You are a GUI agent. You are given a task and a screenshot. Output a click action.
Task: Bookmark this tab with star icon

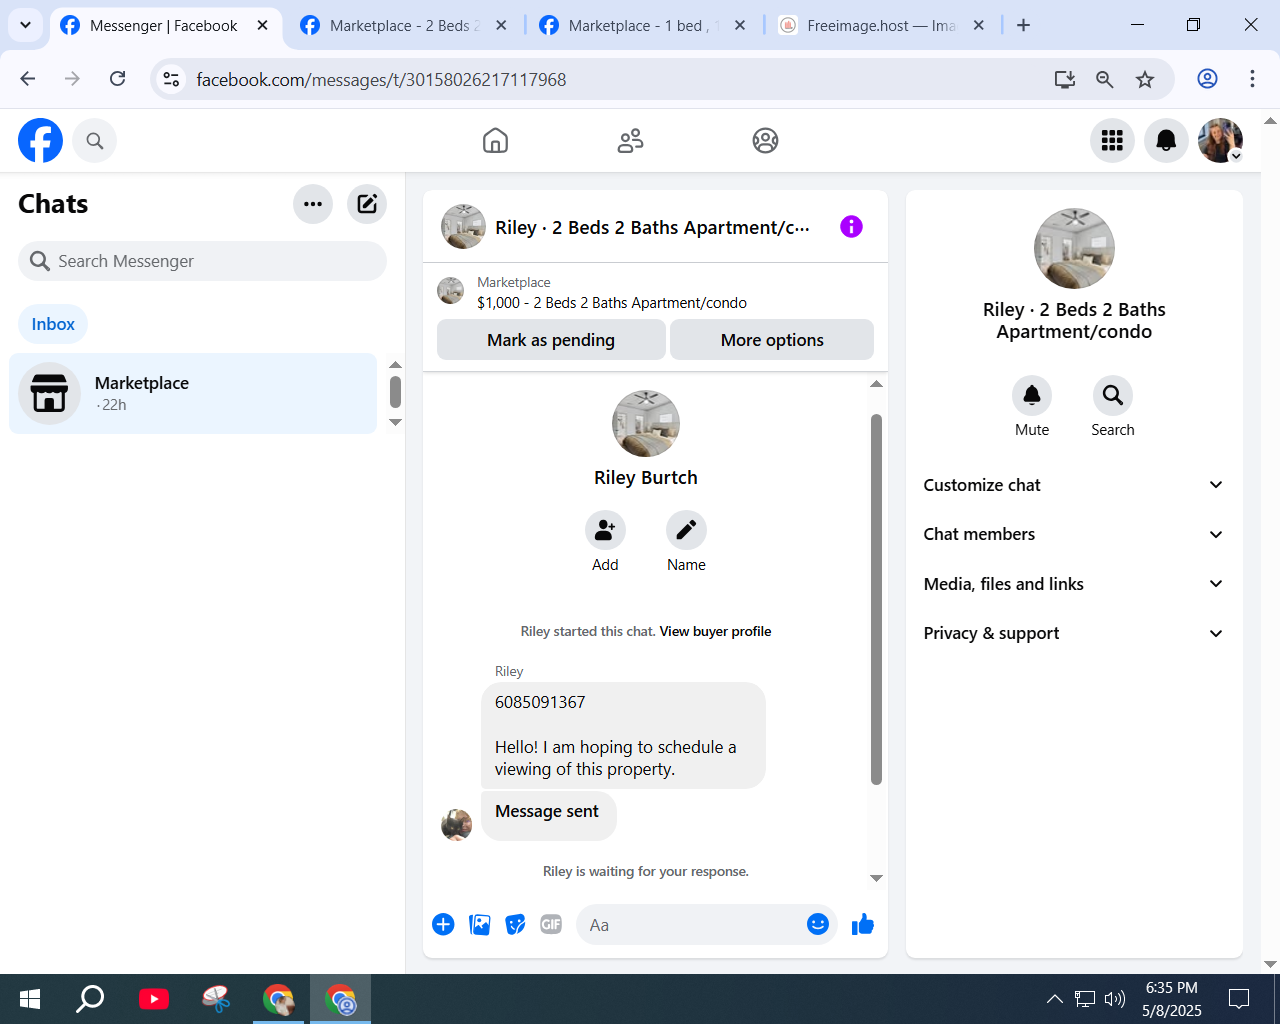tap(1145, 79)
